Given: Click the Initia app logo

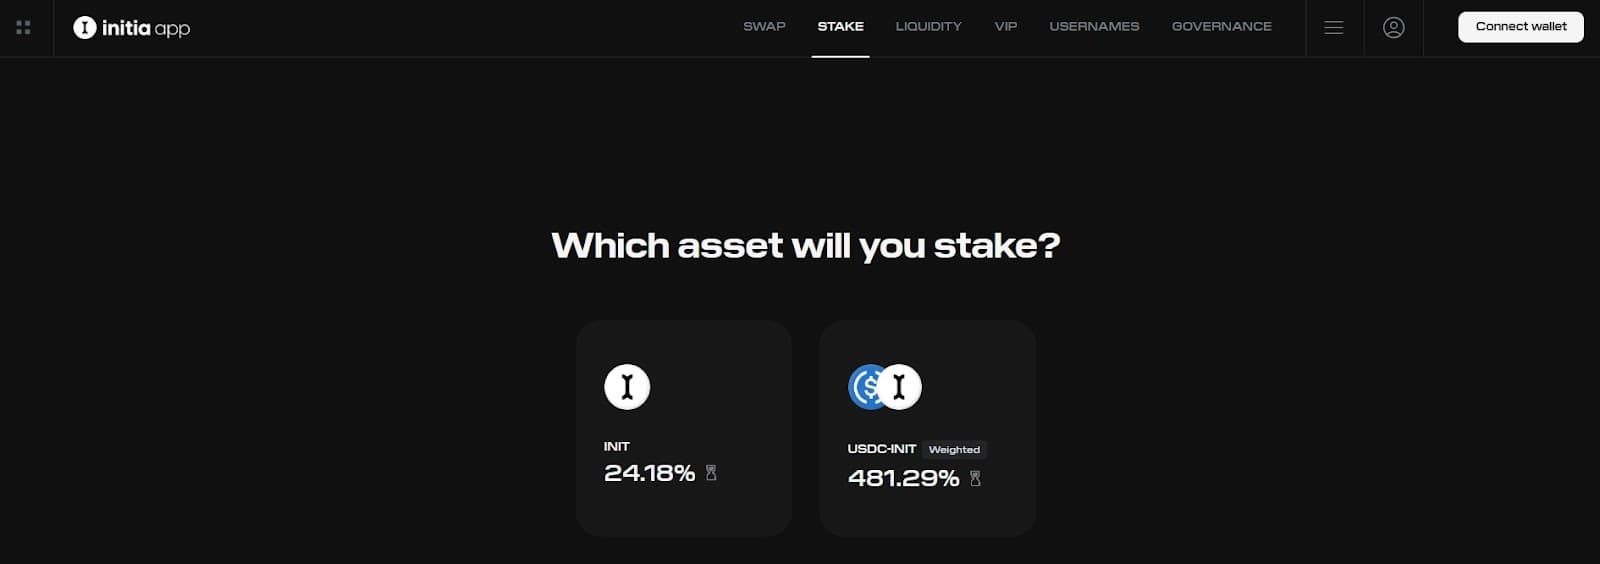Looking at the screenshot, I should click(131, 28).
